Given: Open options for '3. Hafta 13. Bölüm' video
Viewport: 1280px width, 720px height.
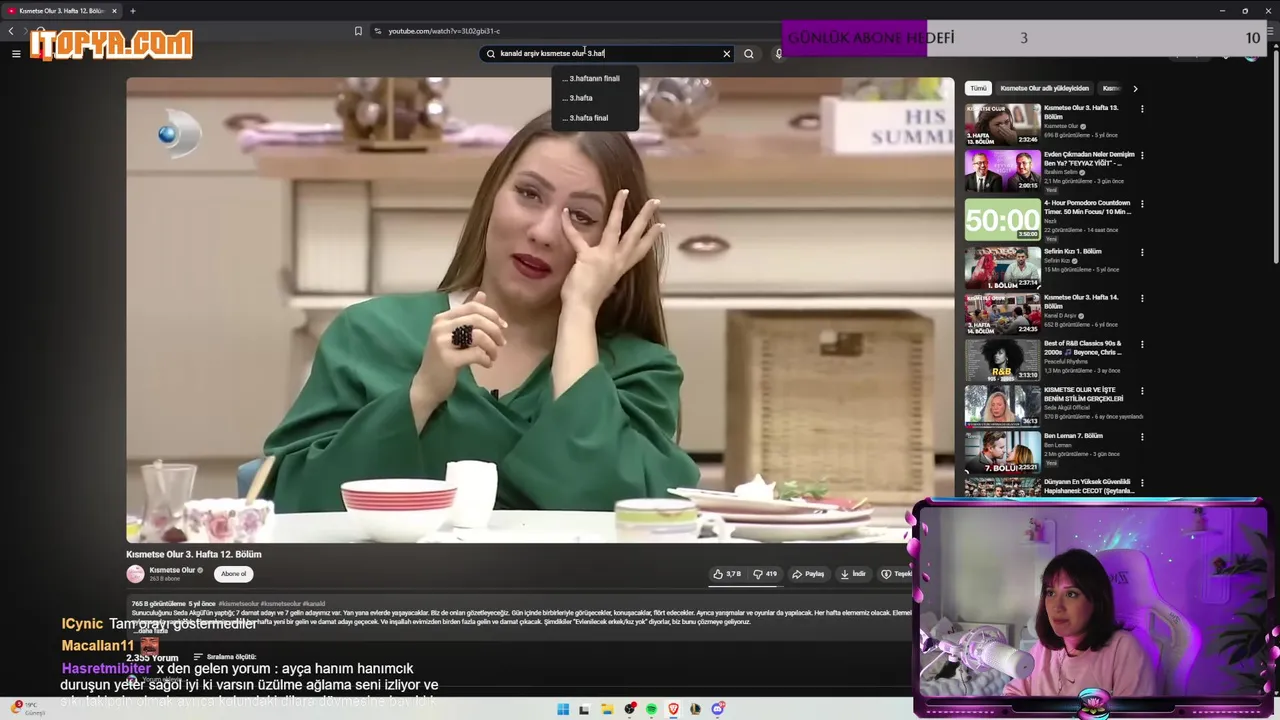Looking at the screenshot, I should click(1142, 109).
